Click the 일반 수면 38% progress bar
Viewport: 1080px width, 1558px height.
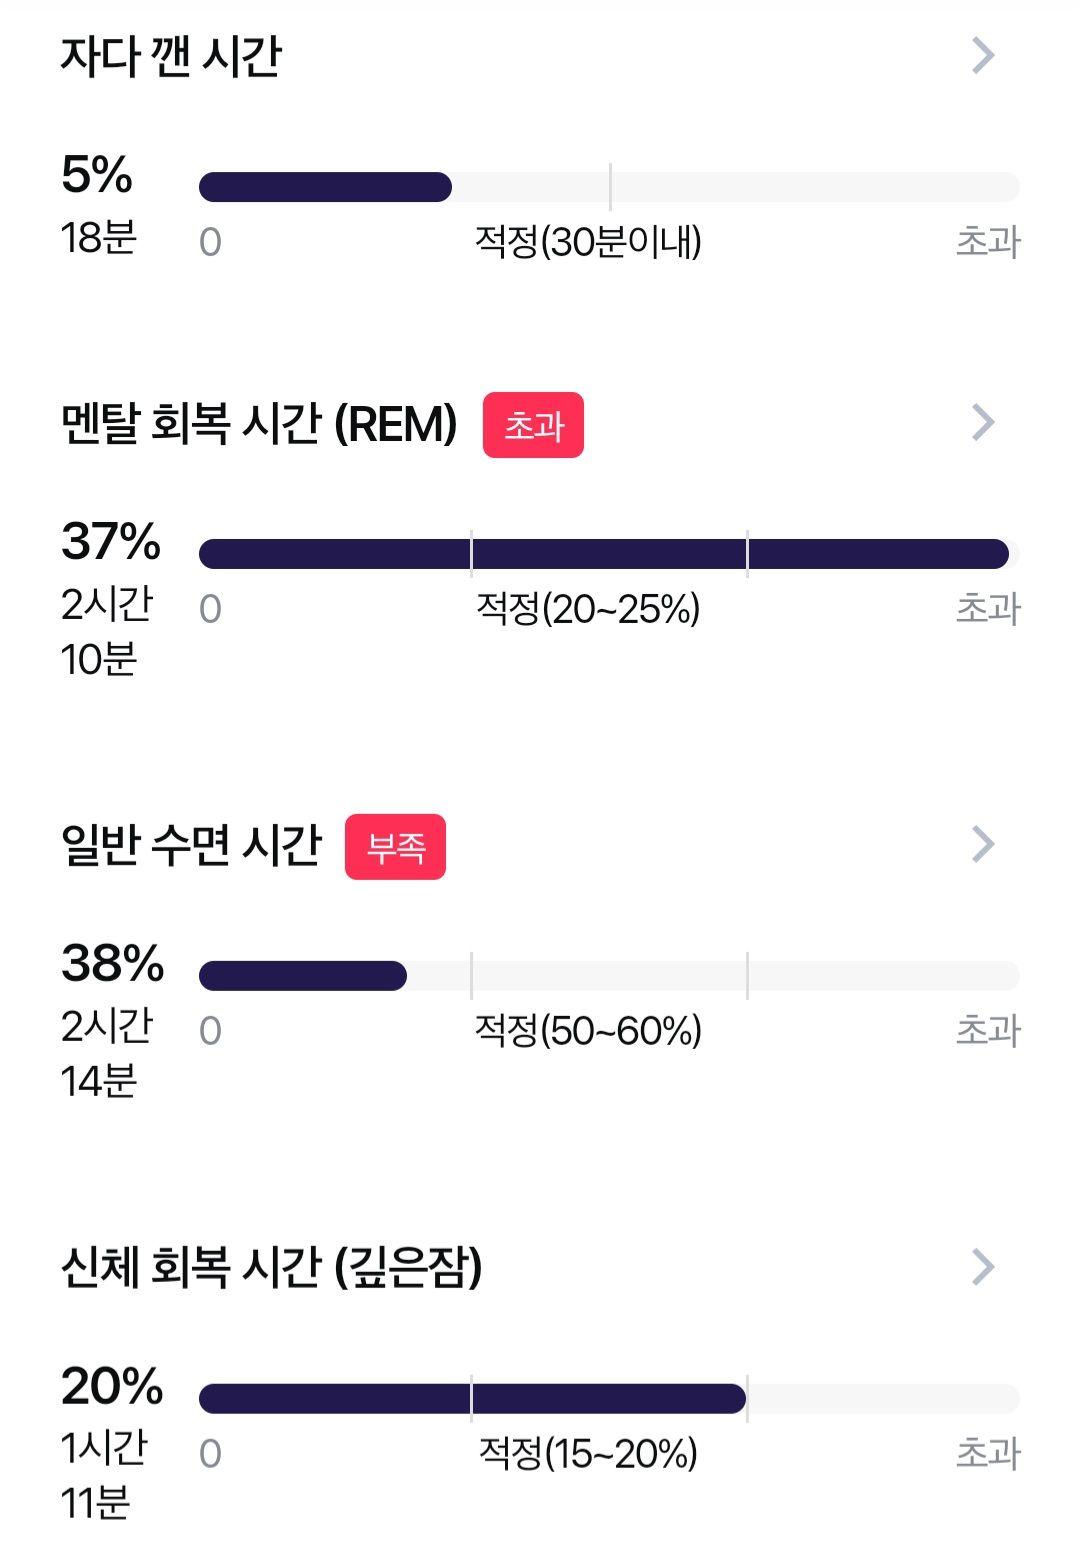pyautogui.click(x=609, y=976)
